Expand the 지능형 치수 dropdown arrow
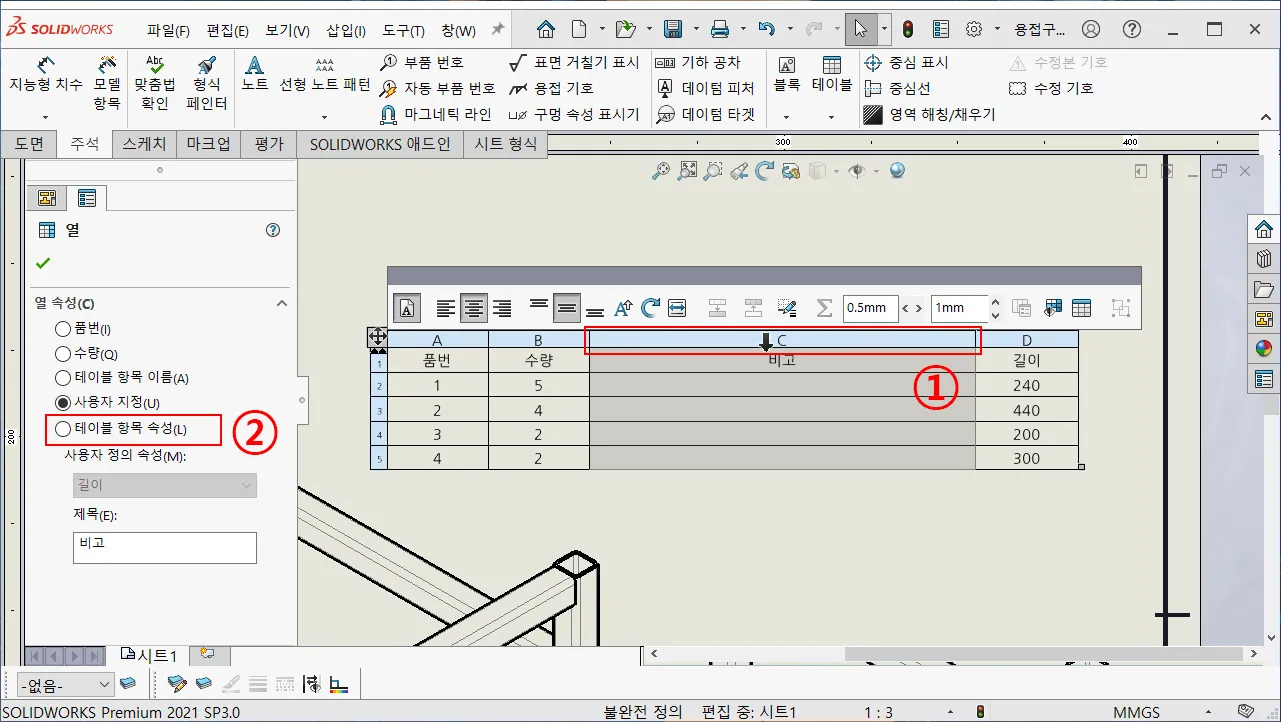The width and height of the screenshot is (1281, 722). [45, 117]
